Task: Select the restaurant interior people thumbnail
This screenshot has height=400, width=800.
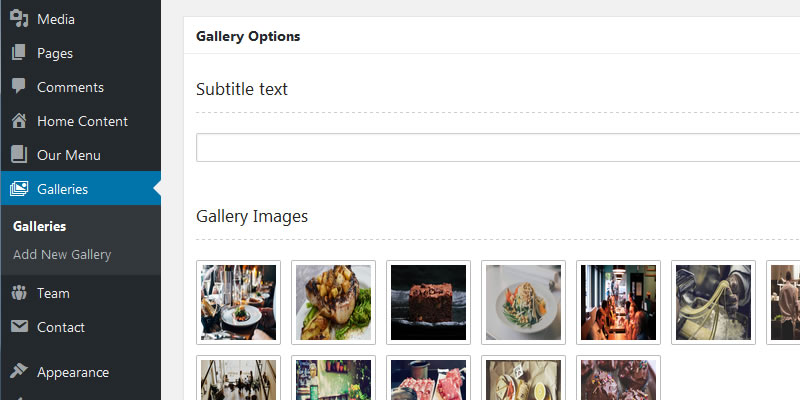Action: [618, 302]
